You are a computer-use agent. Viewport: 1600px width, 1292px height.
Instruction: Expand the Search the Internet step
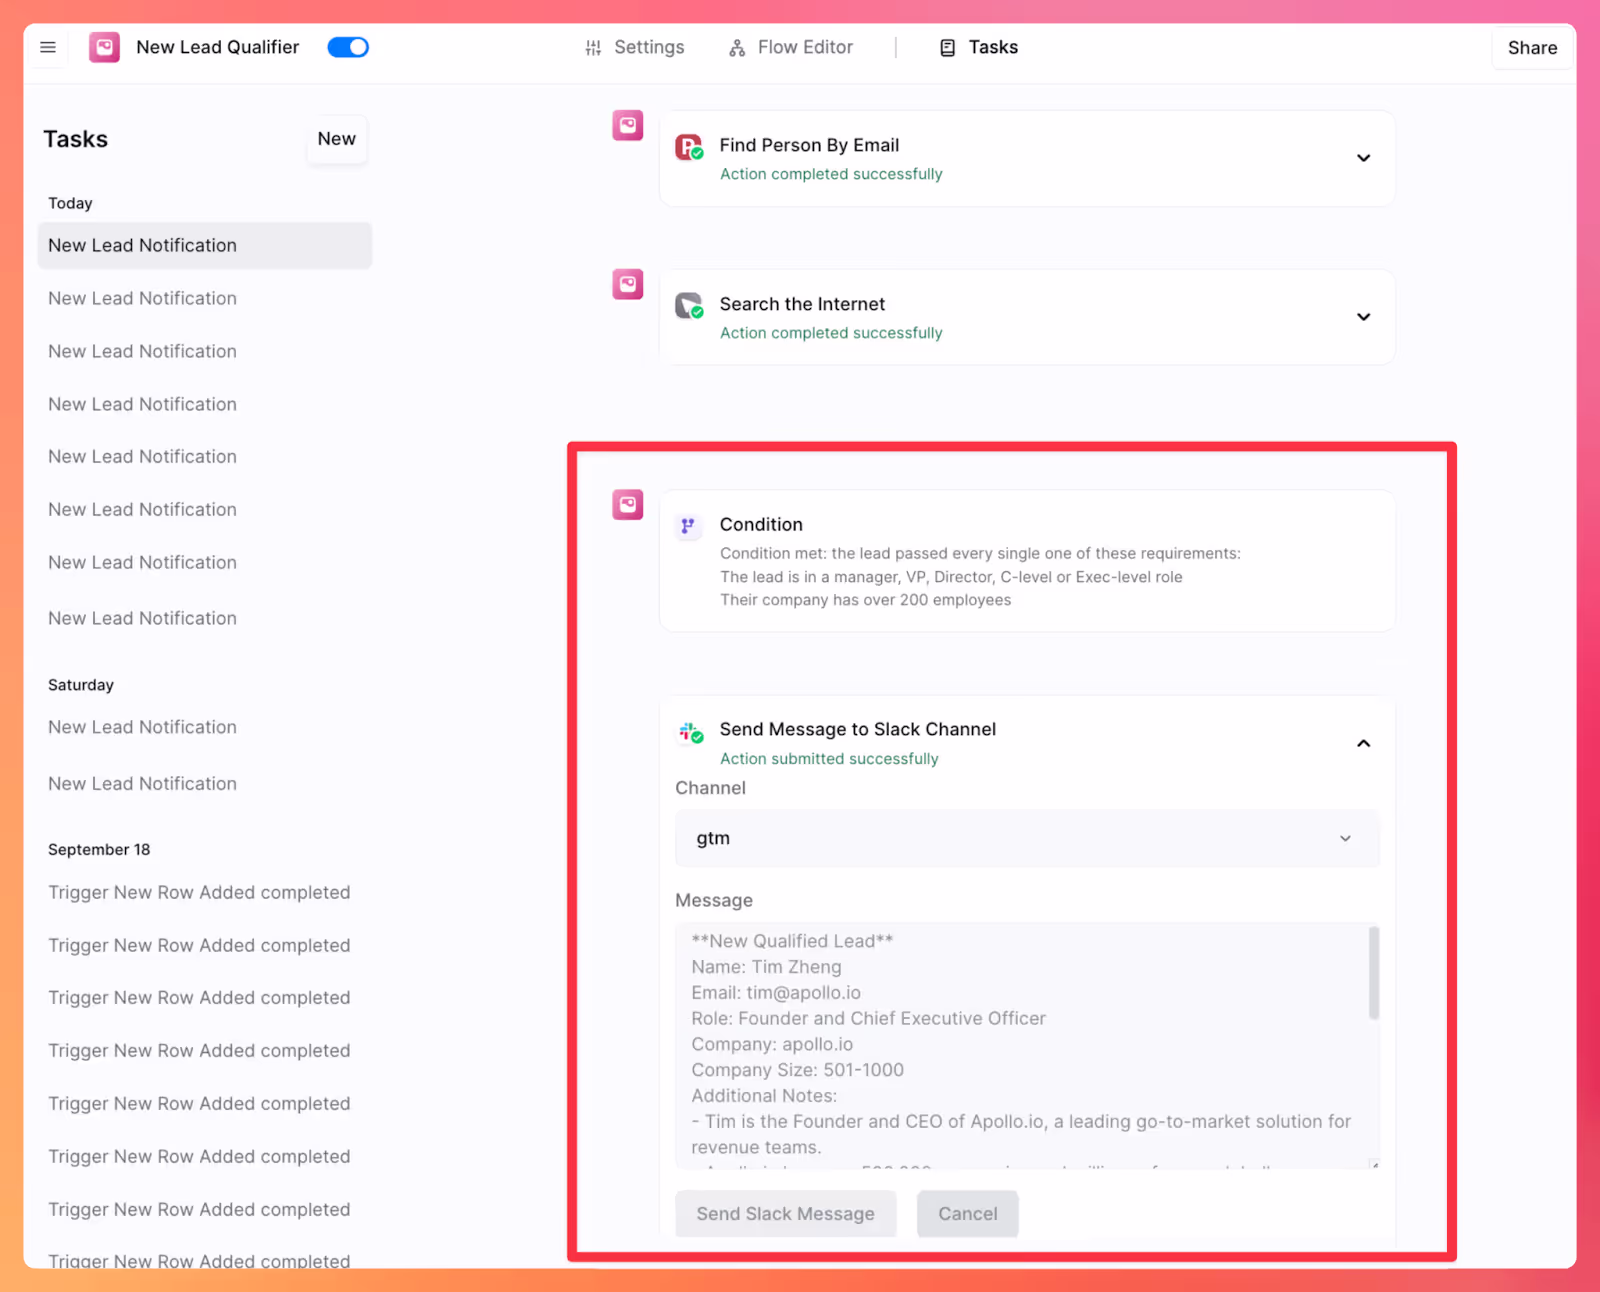1363,317
